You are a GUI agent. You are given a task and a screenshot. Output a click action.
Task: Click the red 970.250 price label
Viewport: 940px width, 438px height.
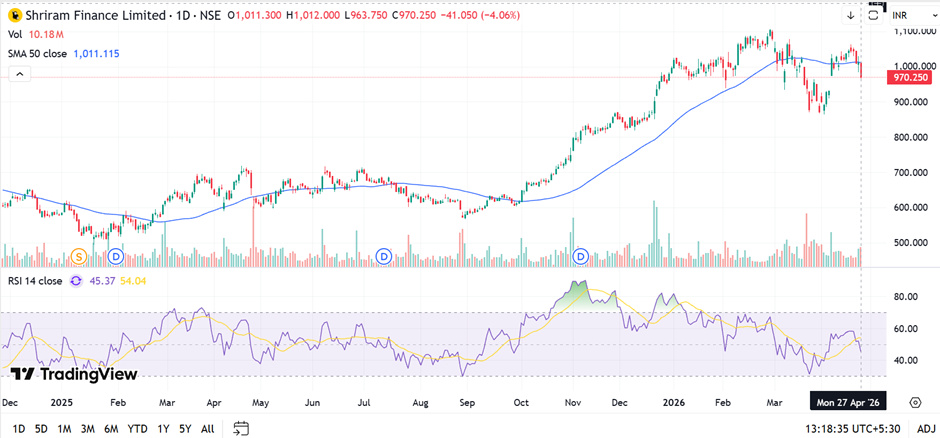point(912,77)
